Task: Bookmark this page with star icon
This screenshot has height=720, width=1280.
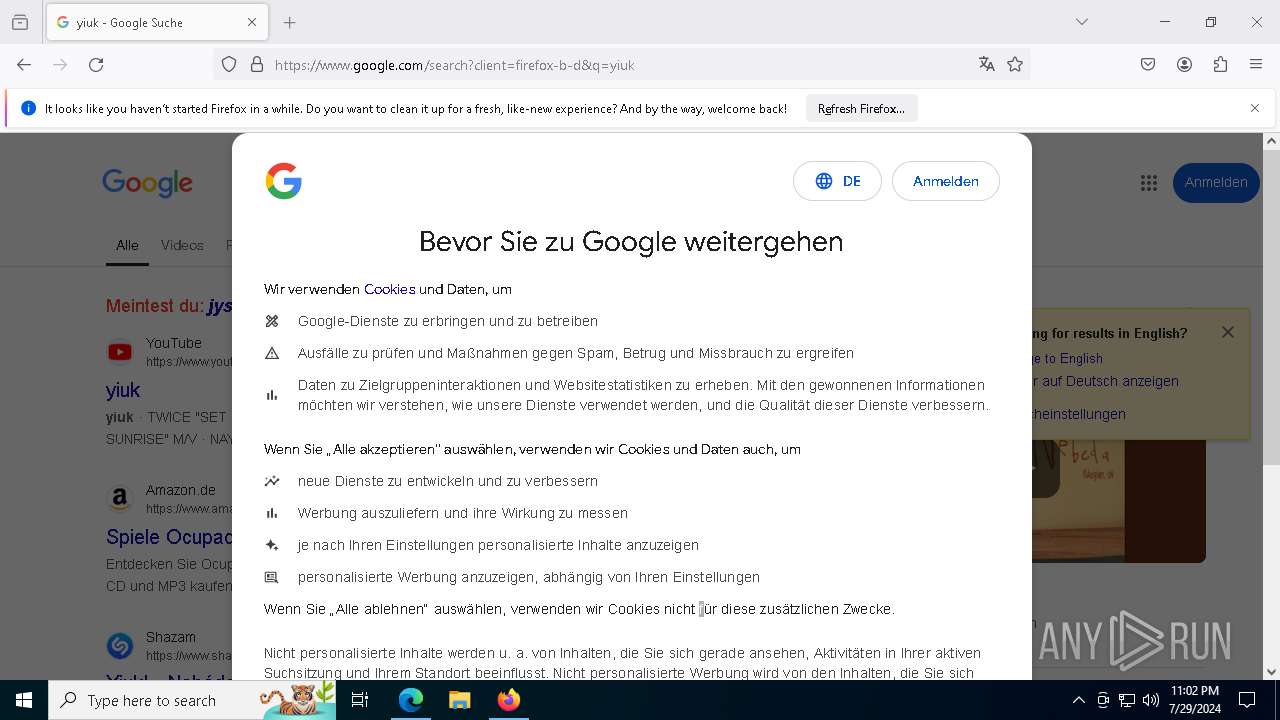Action: [x=1015, y=65]
